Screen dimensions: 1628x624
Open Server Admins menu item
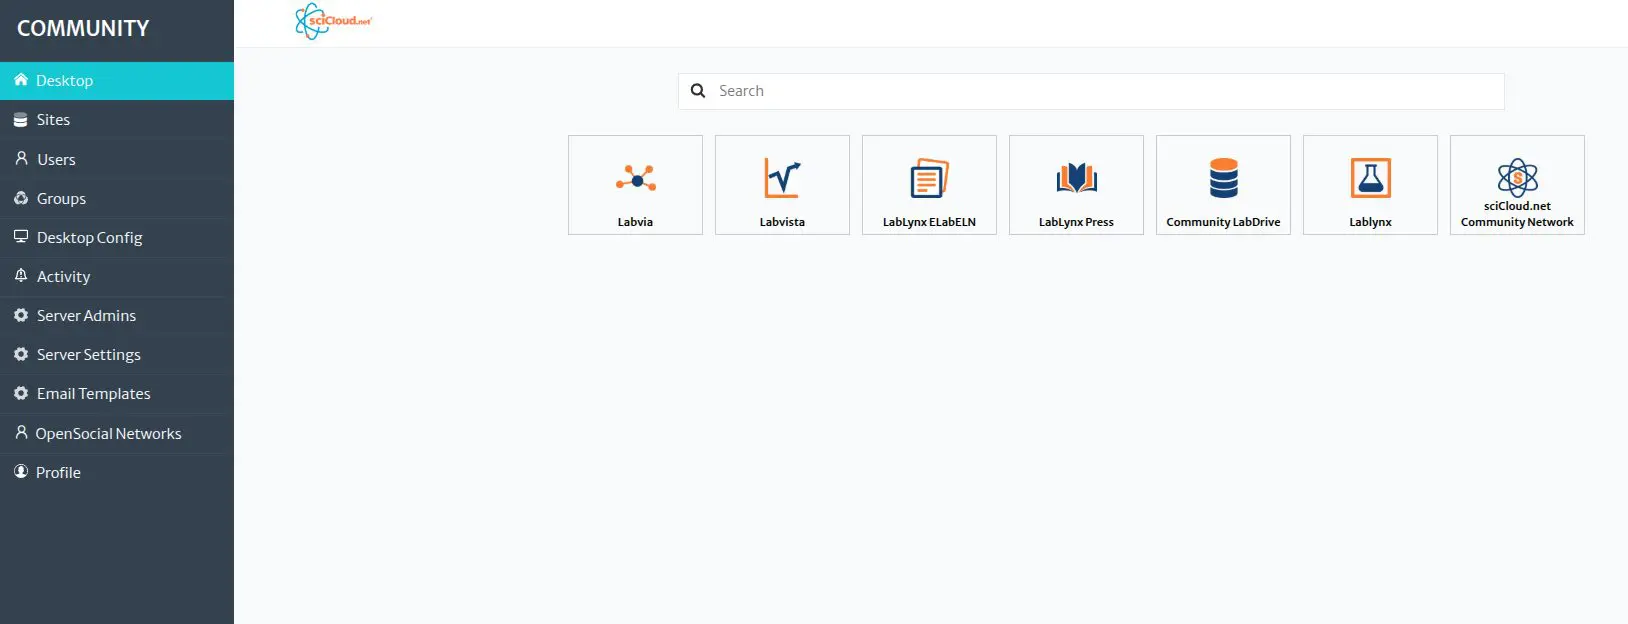pyautogui.click(x=117, y=315)
